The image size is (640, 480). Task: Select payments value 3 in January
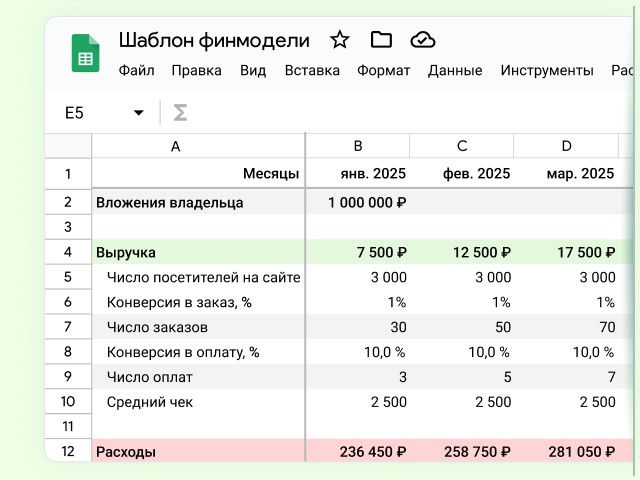tap(358, 377)
